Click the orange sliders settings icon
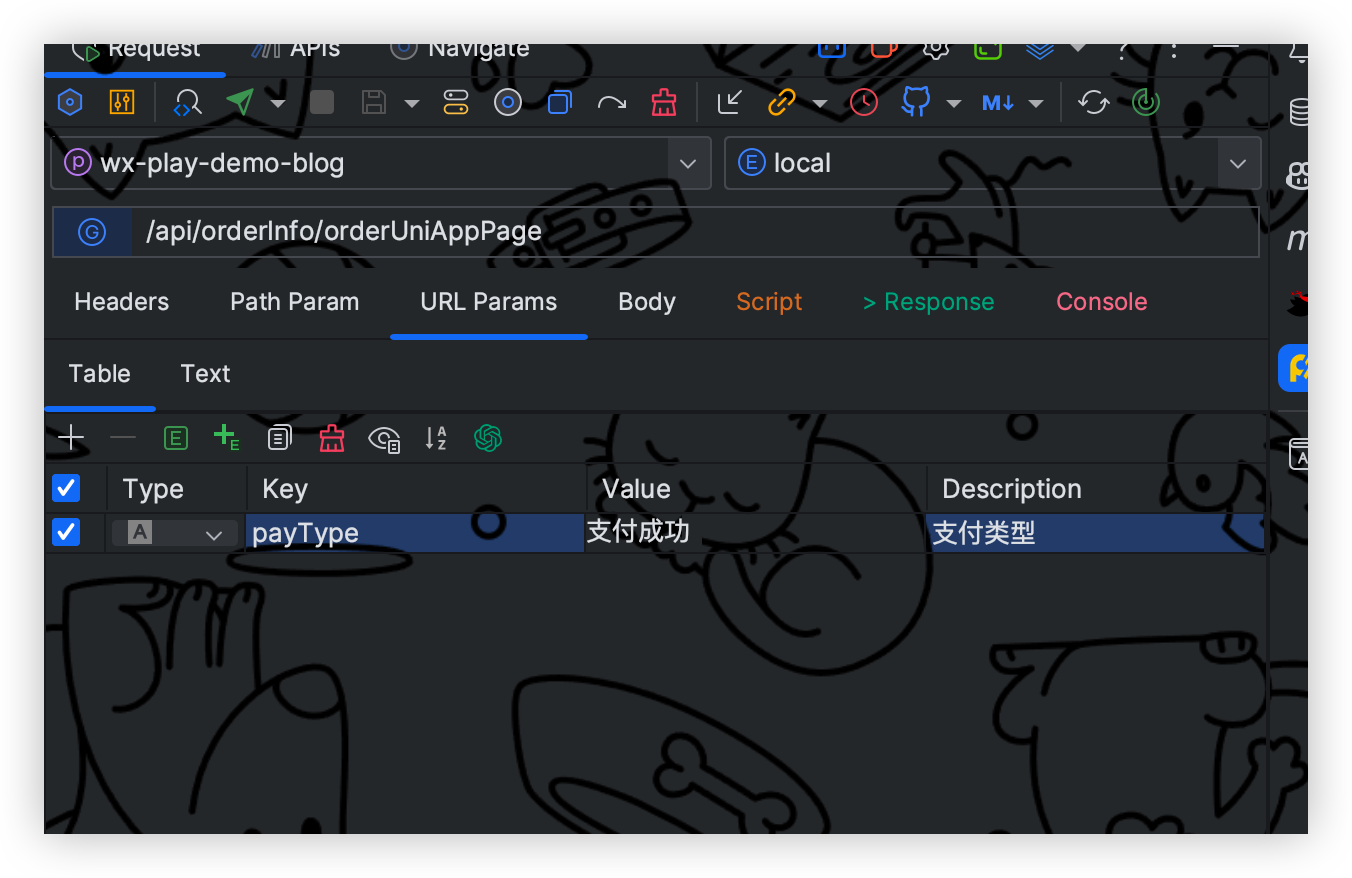Viewport: 1352px width, 878px height. coord(121,102)
